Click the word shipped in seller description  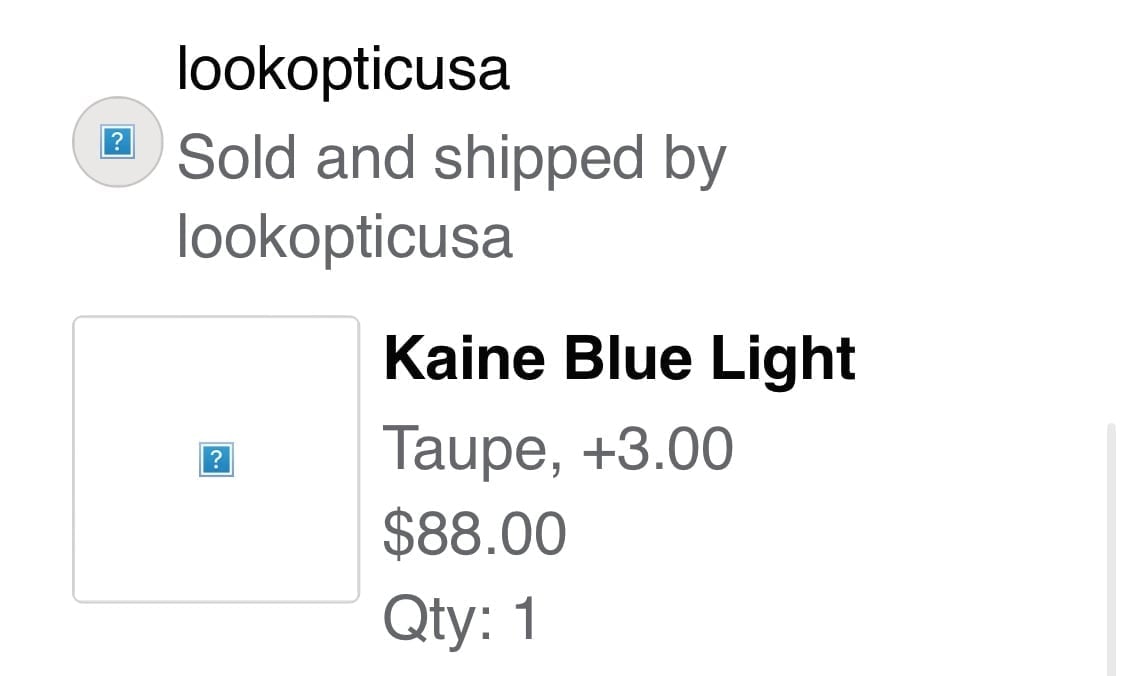(538, 160)
